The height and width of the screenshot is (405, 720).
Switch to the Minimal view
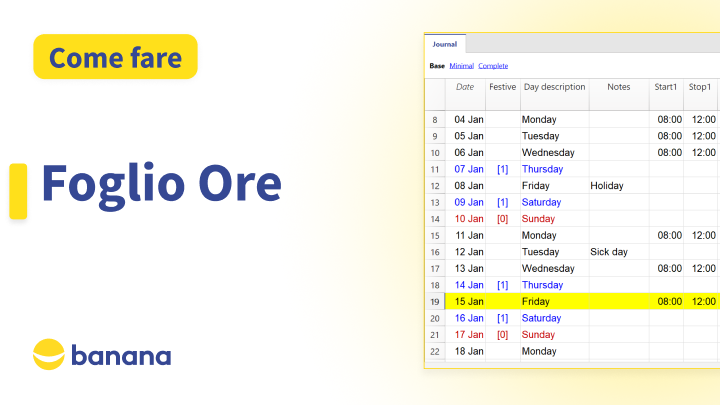coord(461,66)
